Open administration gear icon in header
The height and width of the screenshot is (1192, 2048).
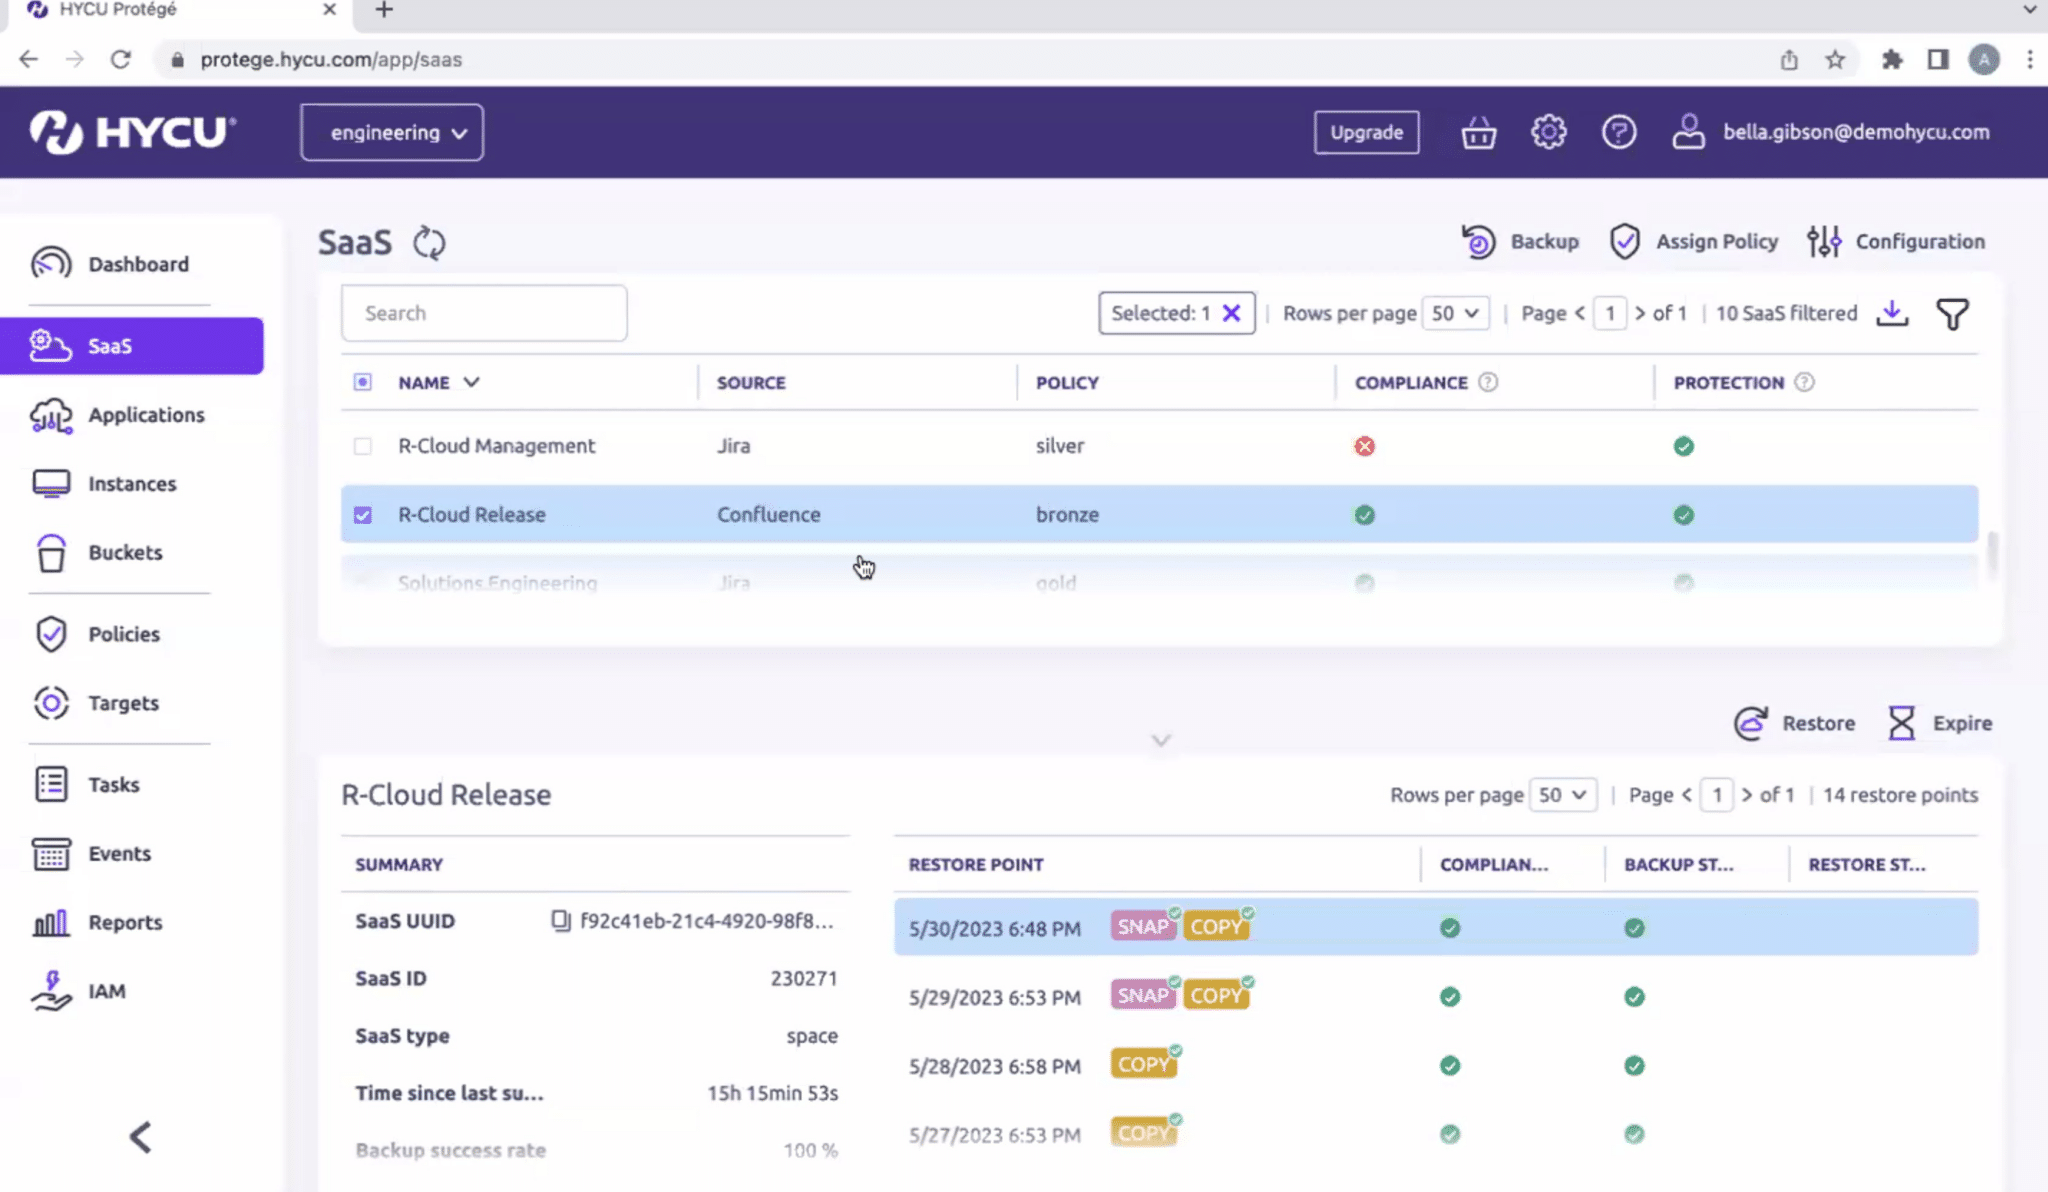pos(1548,132)
